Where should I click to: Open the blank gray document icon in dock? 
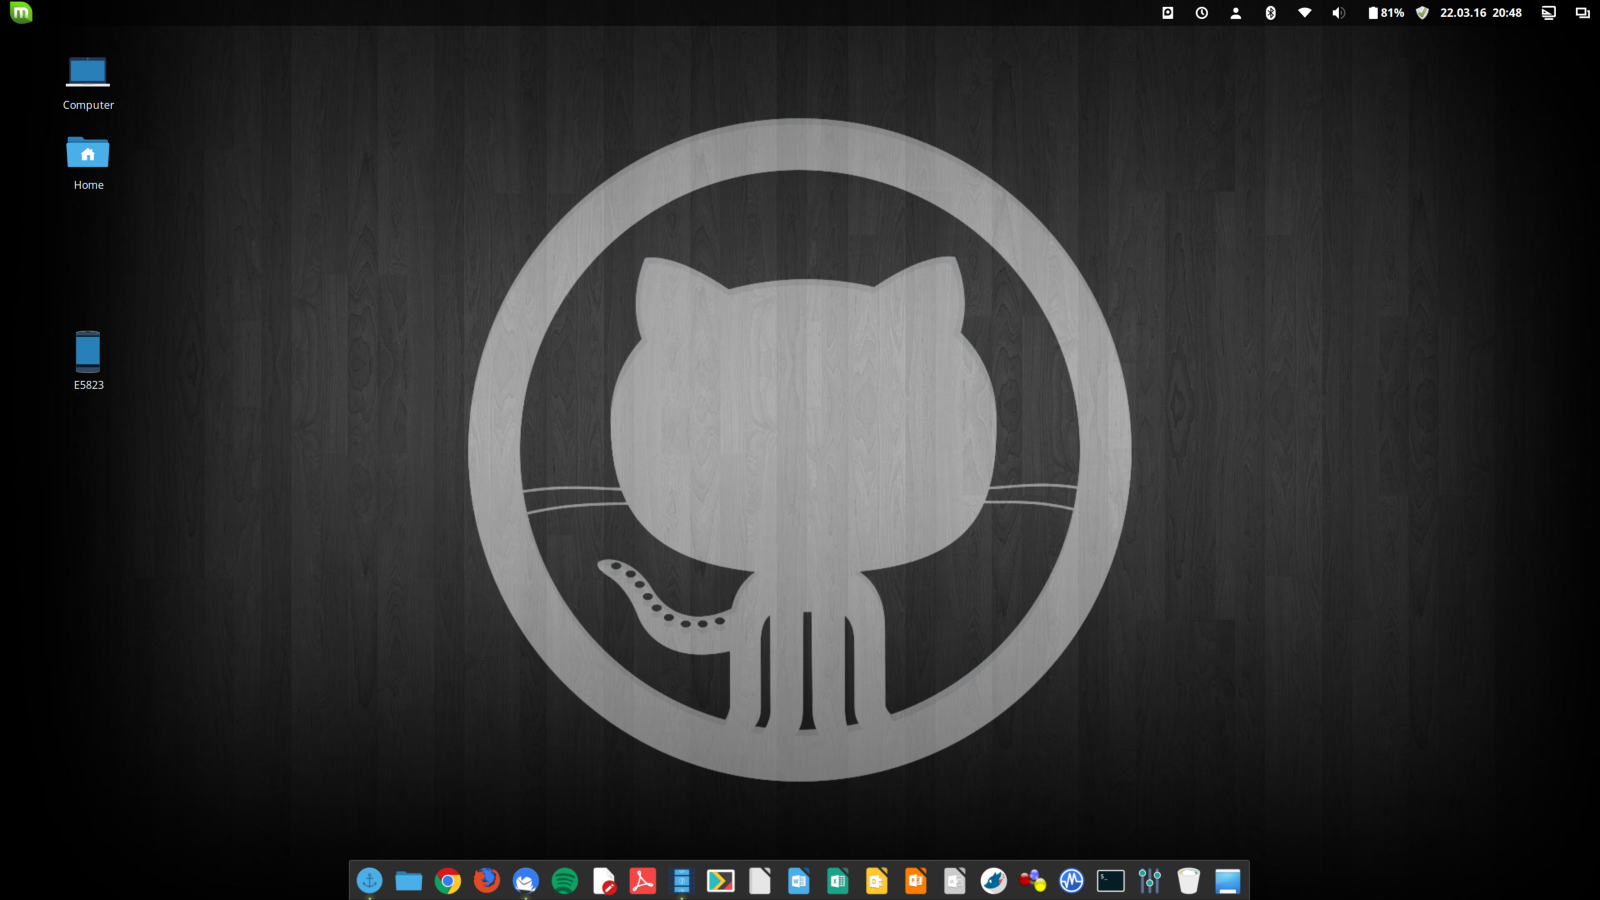(x=760, y=881)
